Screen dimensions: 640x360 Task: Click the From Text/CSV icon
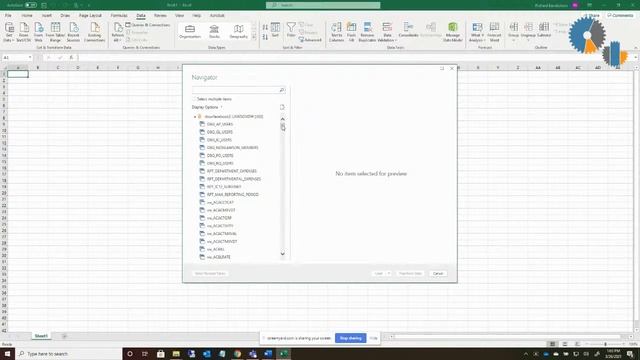tap(24, 32)
